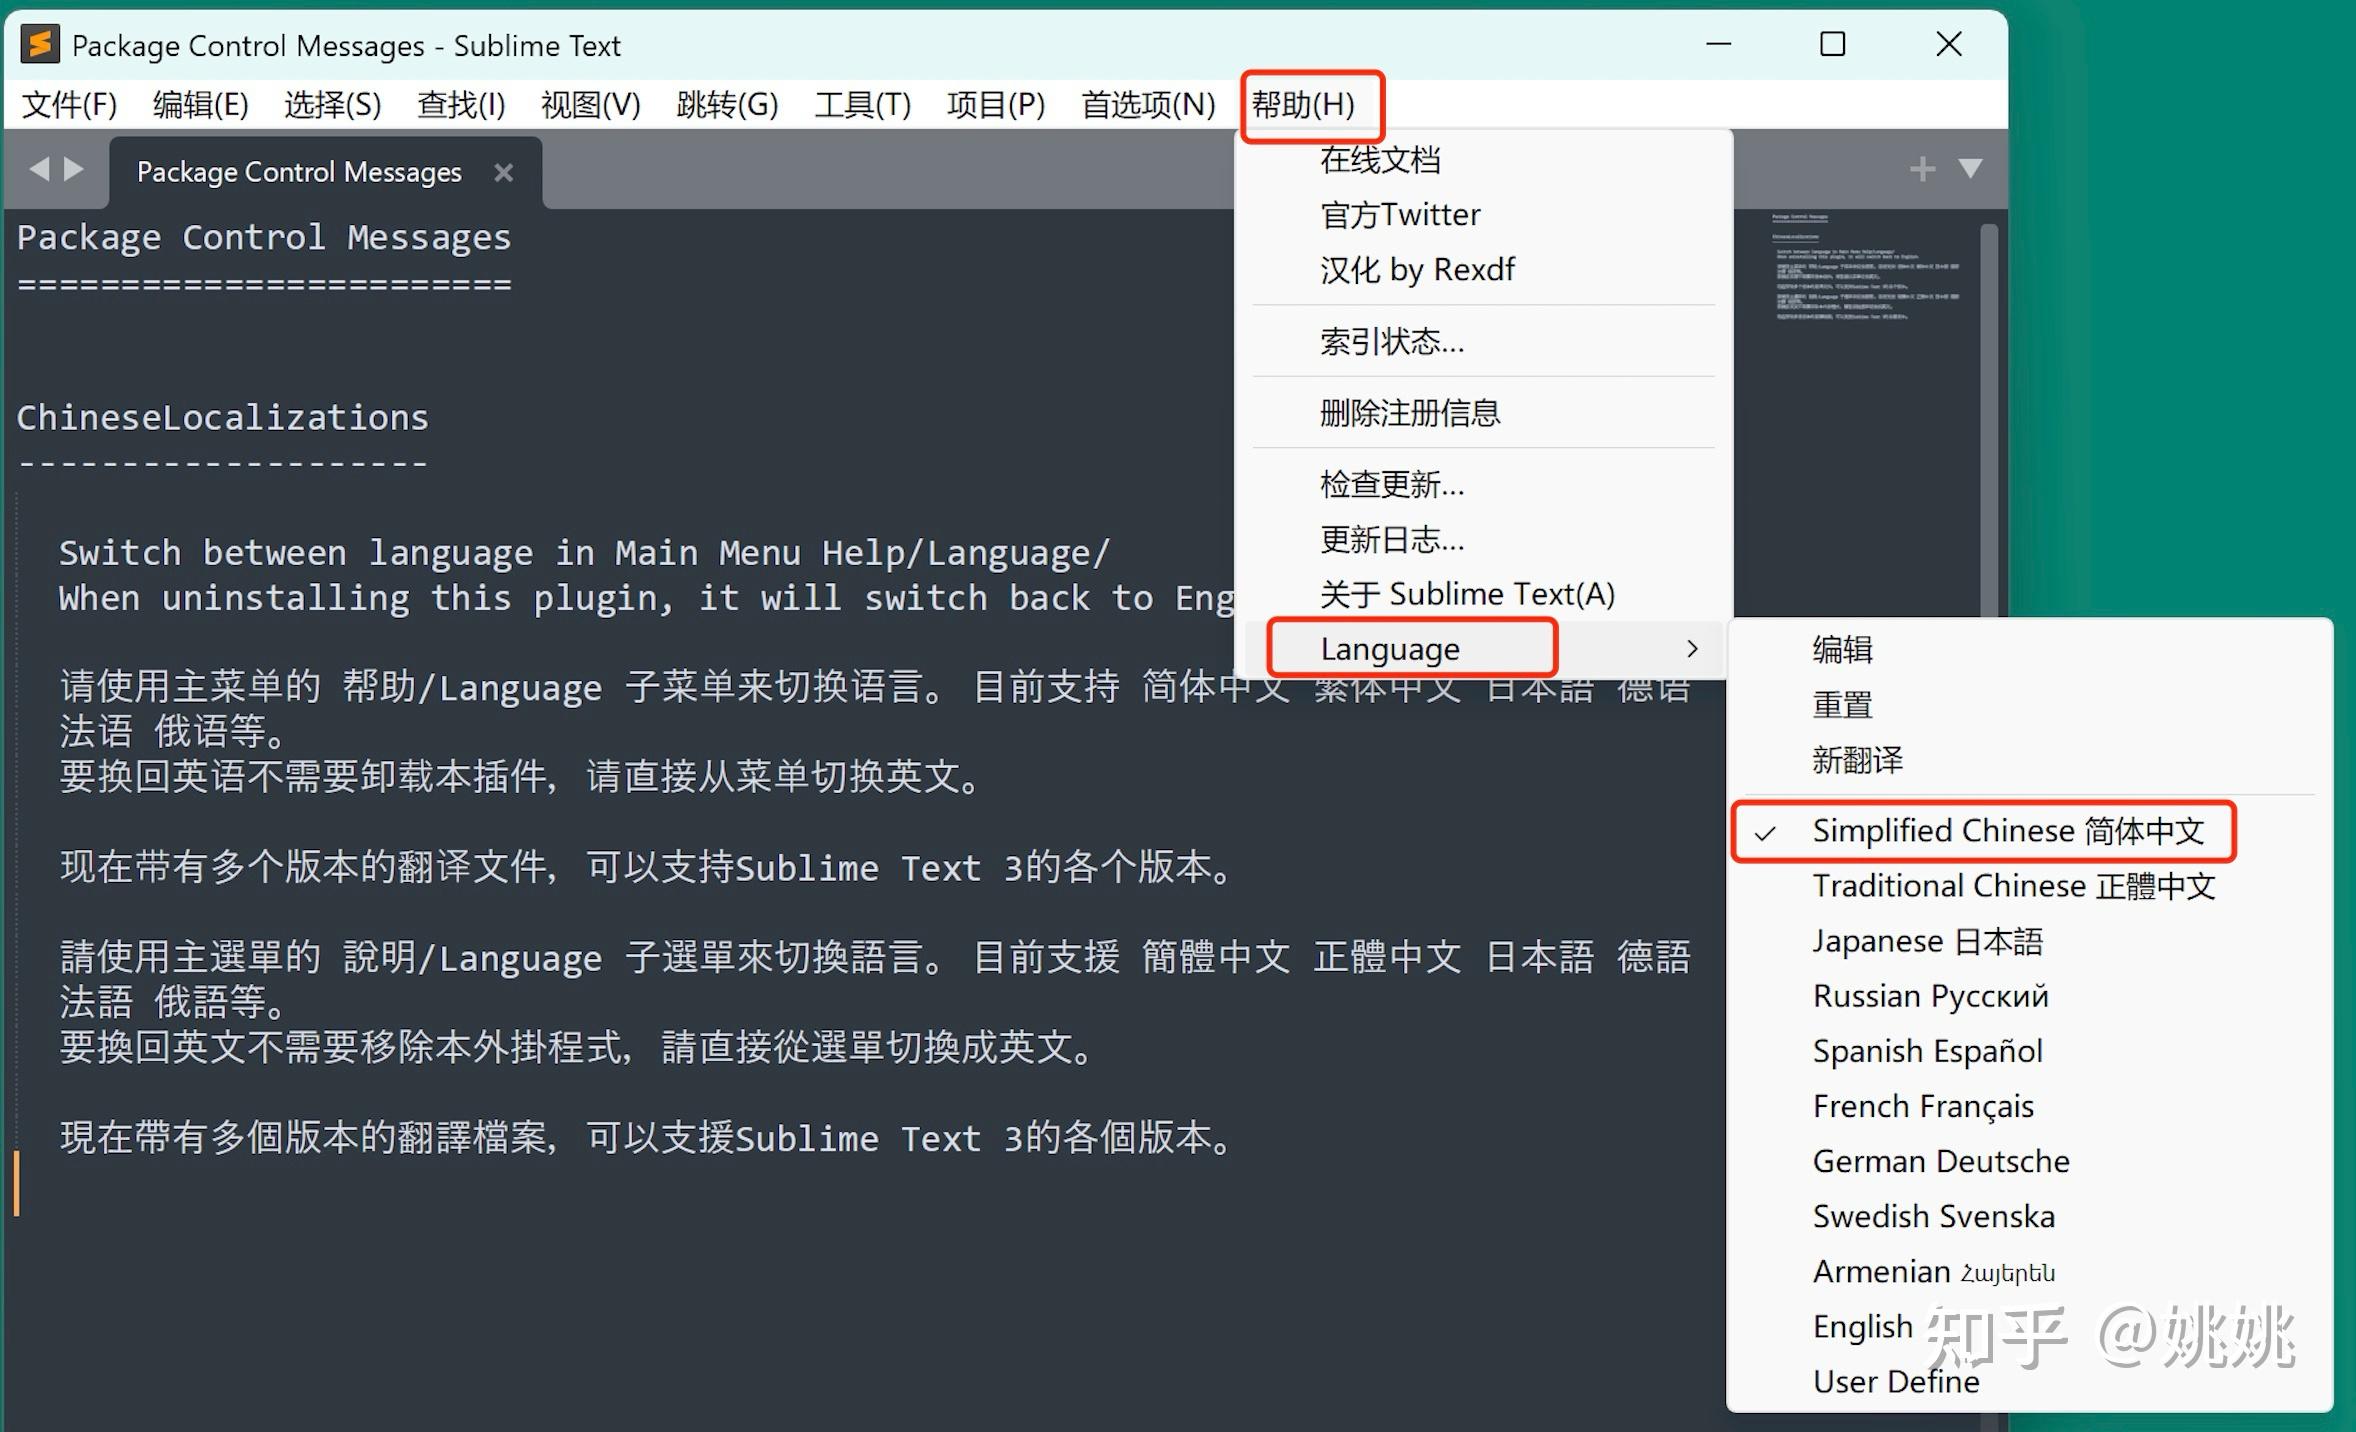Close the Package Control Messages tab

(504, 172)
